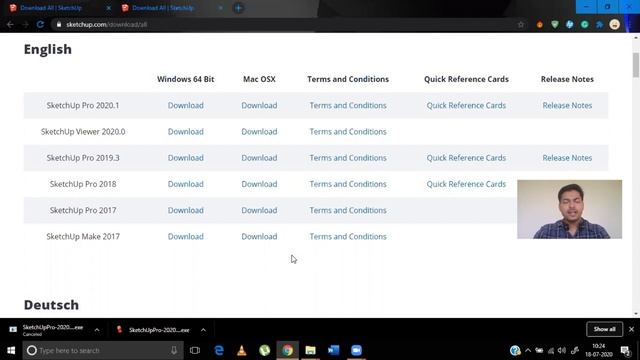Screen dimensions: 640x360
Task: Download SketchUp Viewer 2020.0 for Windows
Action: (186, 131)
